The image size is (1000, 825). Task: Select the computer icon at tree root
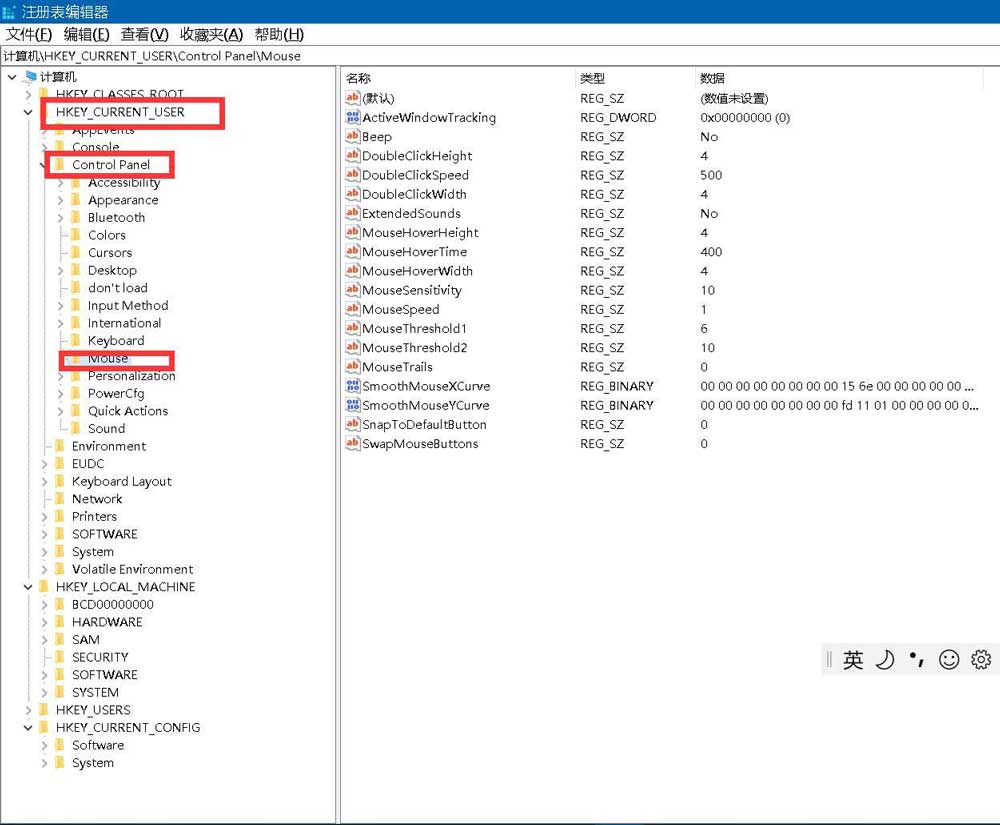30,77
